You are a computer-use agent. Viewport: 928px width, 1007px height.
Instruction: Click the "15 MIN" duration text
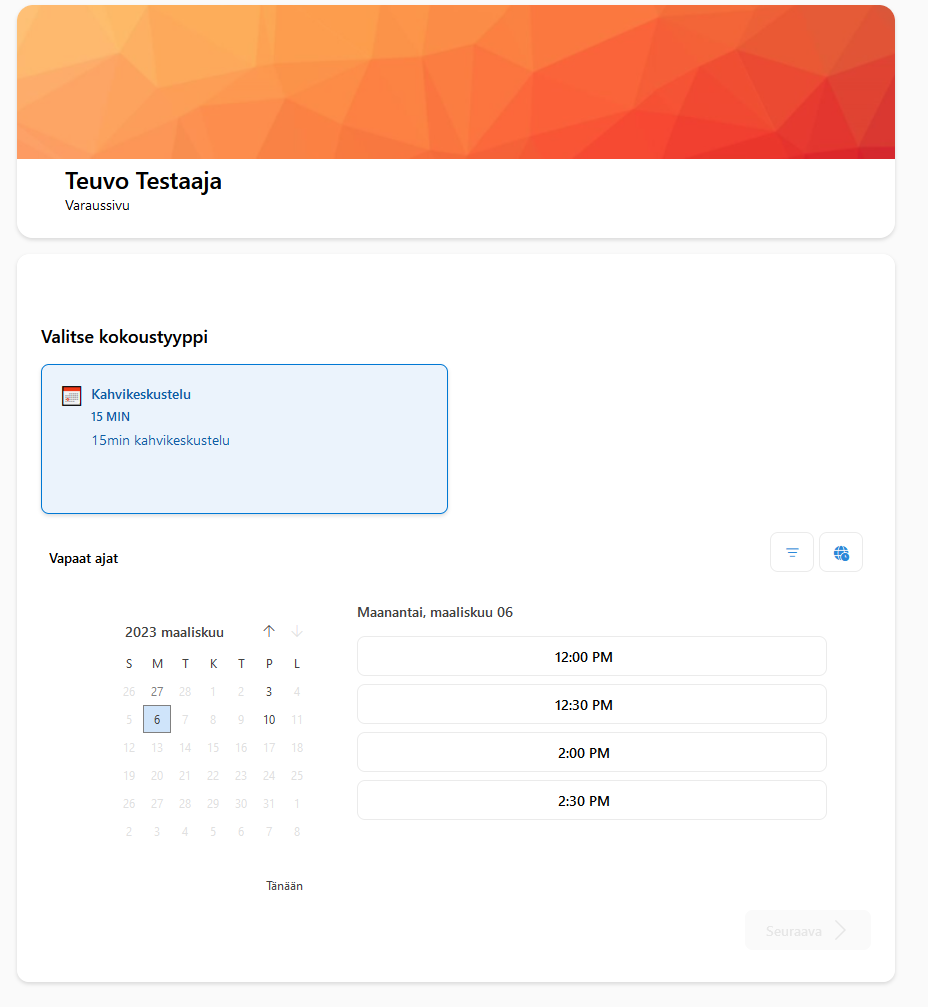tap(110, 417)
